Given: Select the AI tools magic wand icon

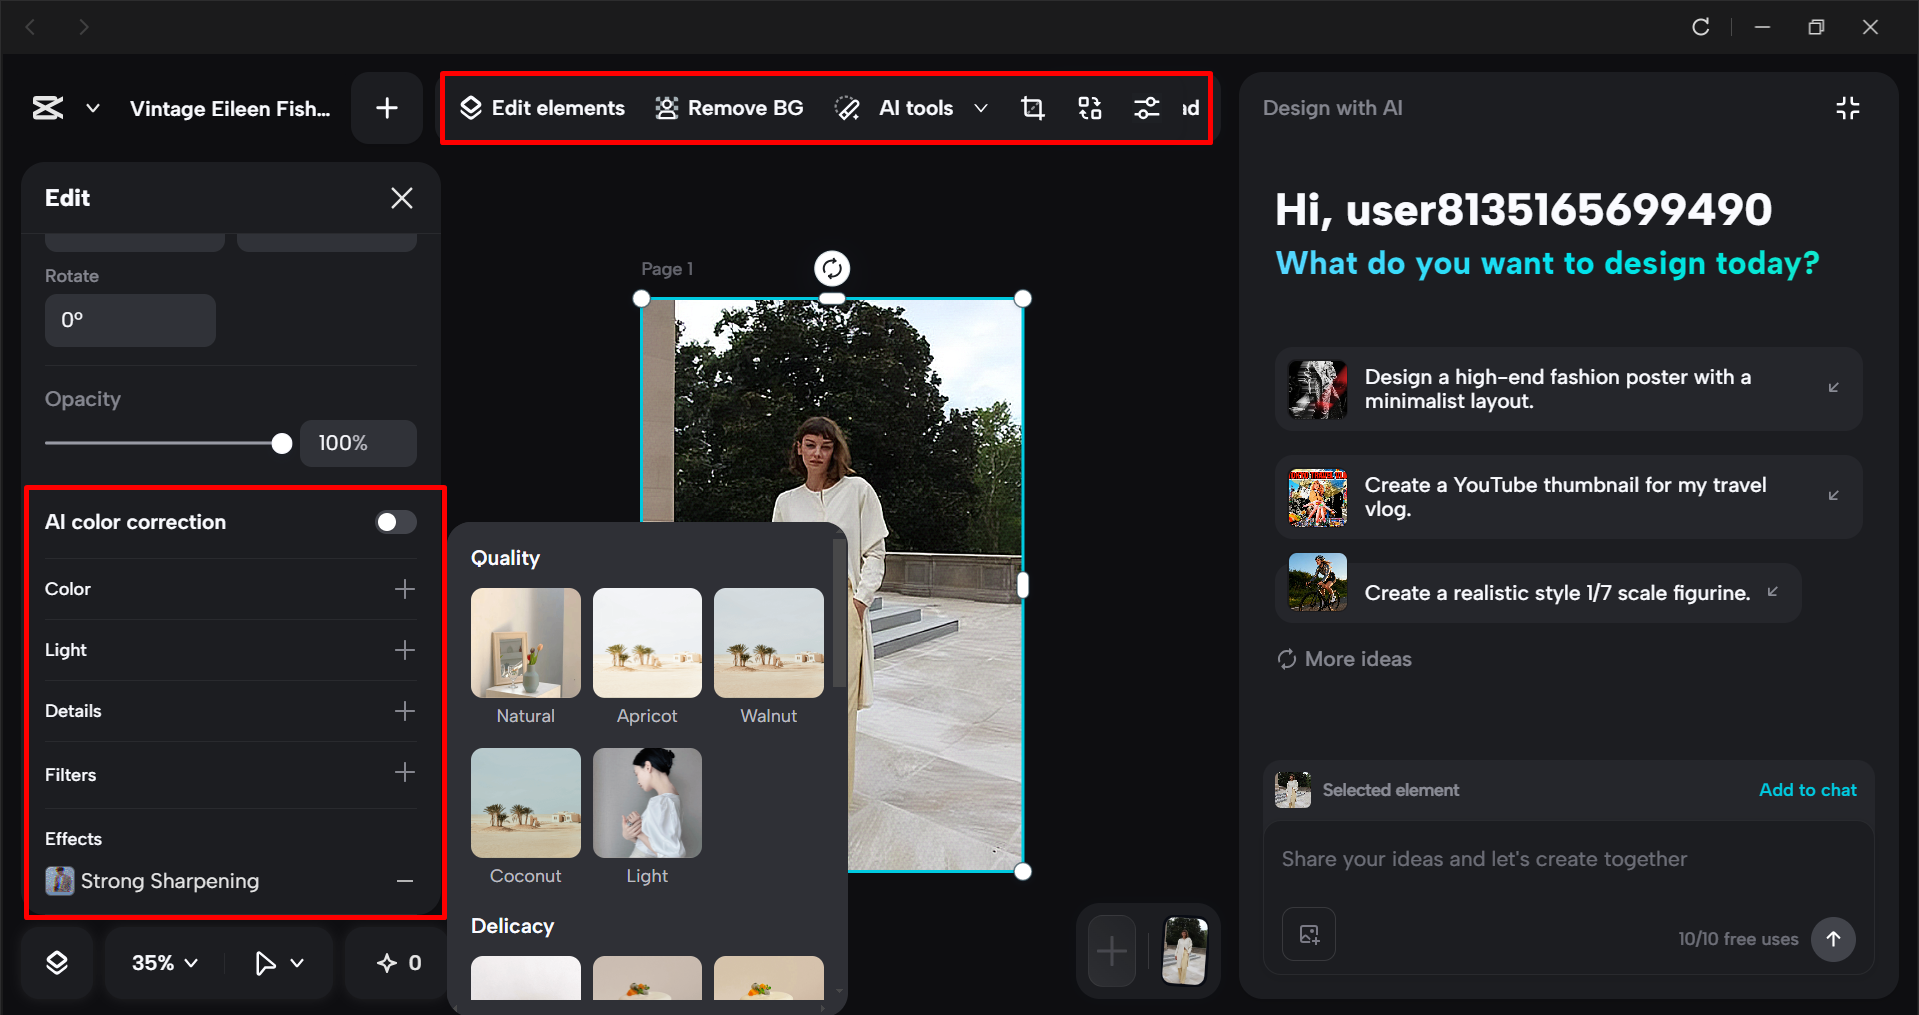Looking at the screenshot, I should pos(847,107).
